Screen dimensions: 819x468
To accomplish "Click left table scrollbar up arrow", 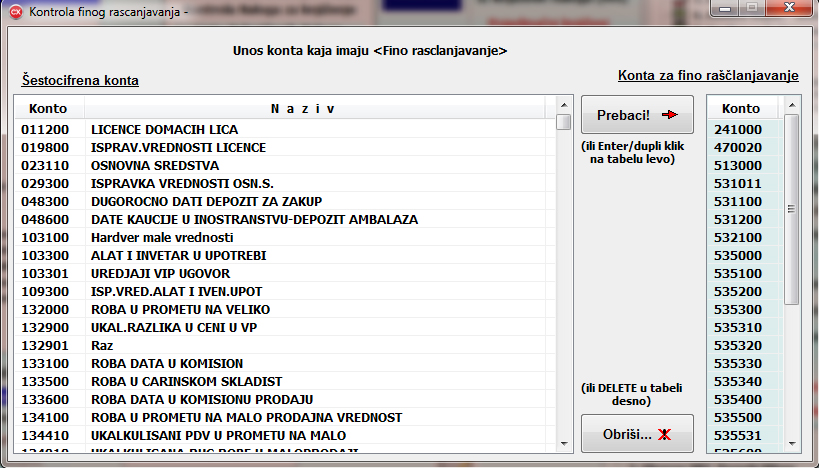I will point(564,105).
